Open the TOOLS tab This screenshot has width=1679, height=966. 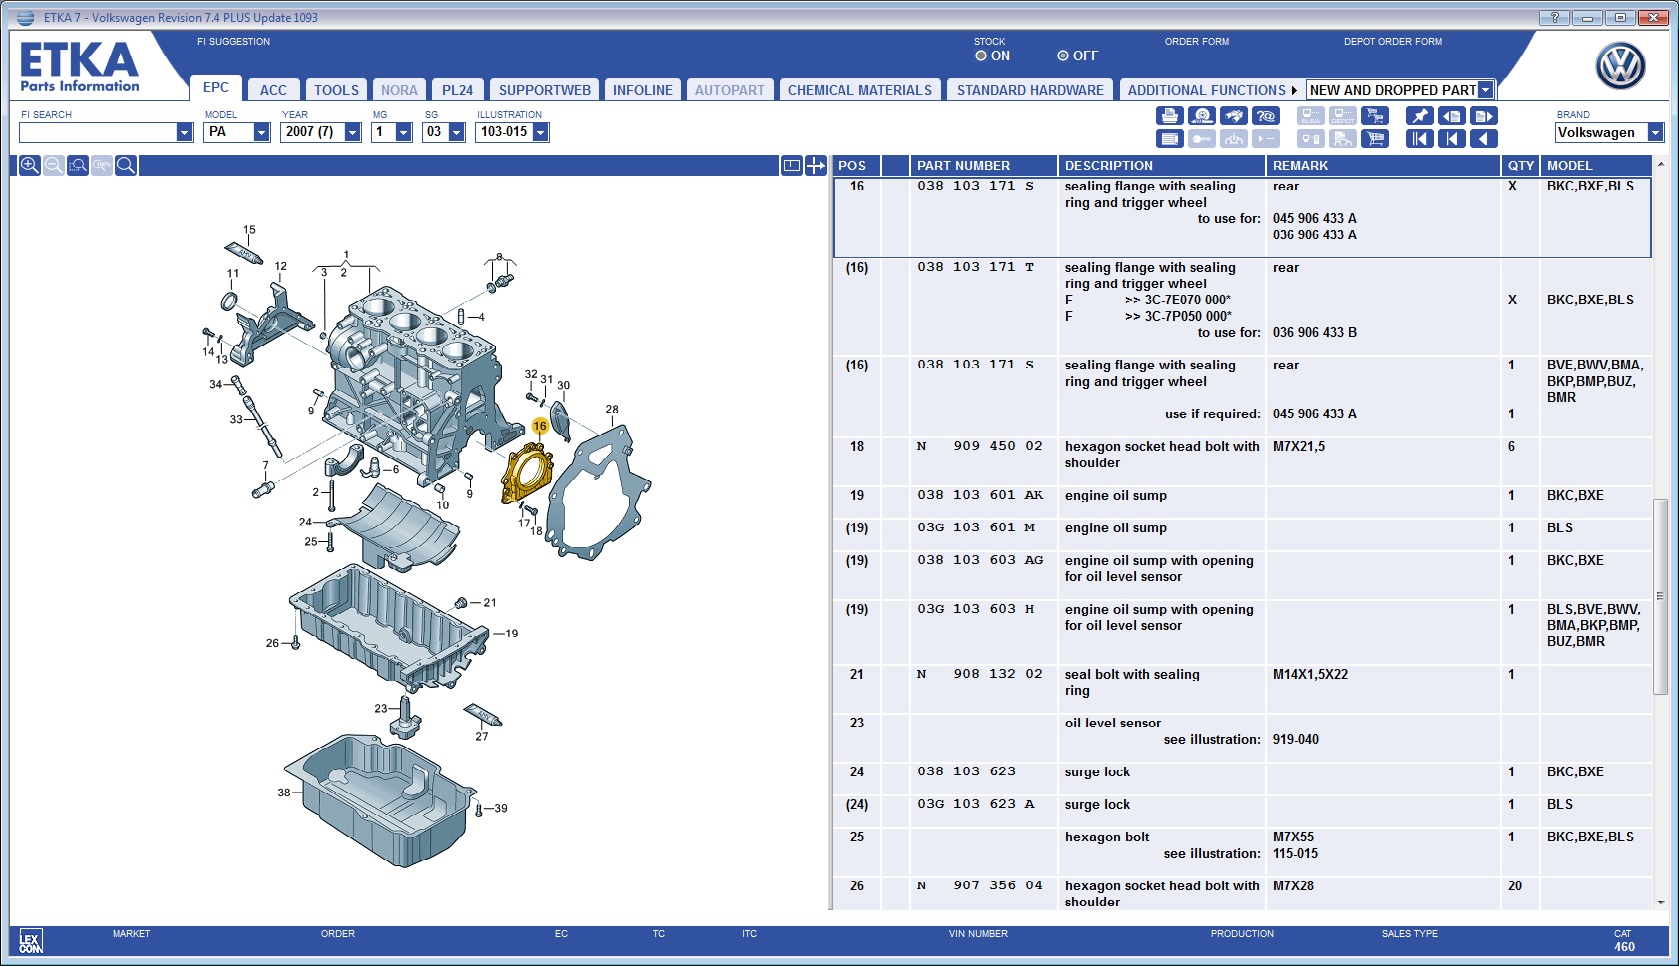pos(336,90)
